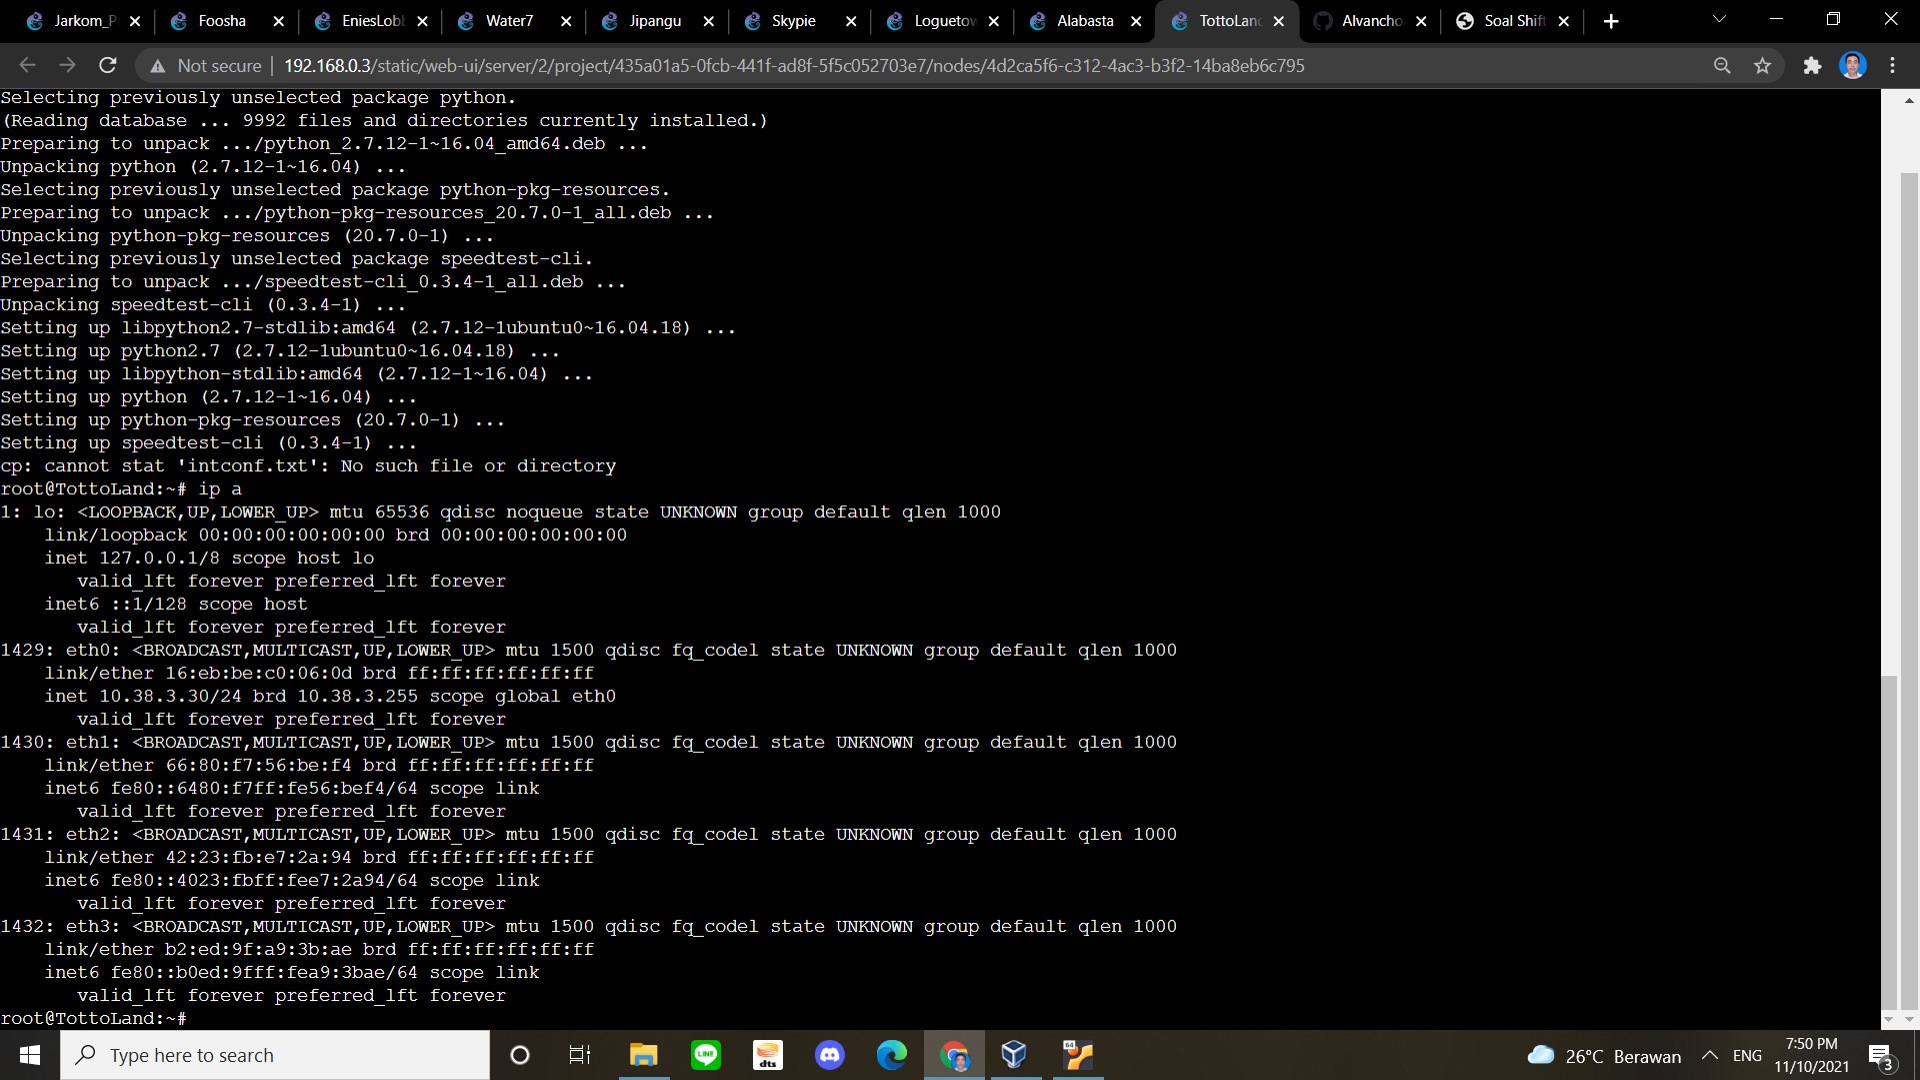Close the Foosha tab
Viewport: 1920px width, 1080px height.
279,21
